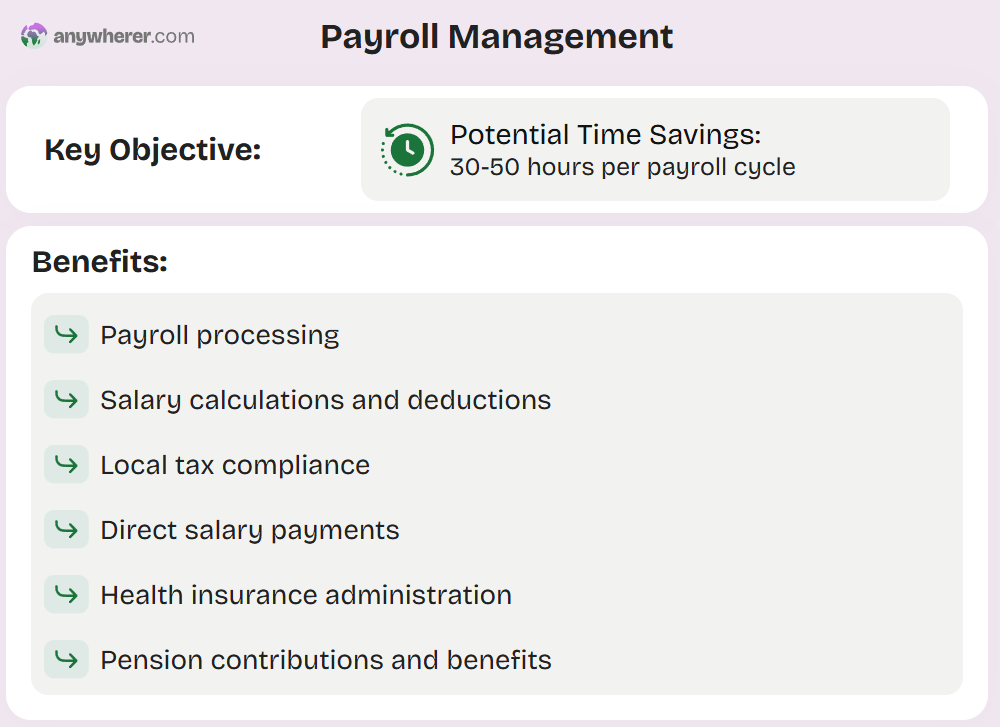Click the Payroll Management title
The width and height of the screenshot is (1000, 727).
coord(497,37)
